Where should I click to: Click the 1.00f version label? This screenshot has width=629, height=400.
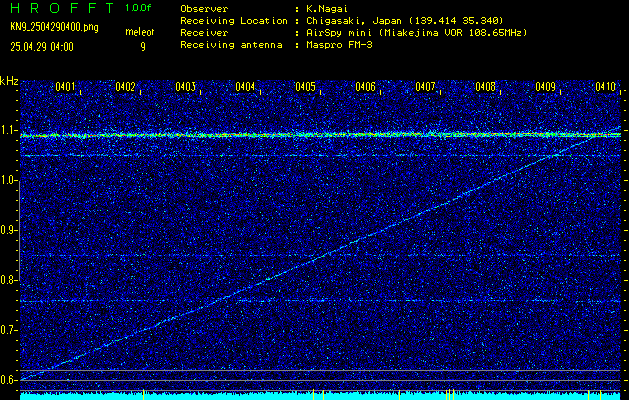pos(138,8)
